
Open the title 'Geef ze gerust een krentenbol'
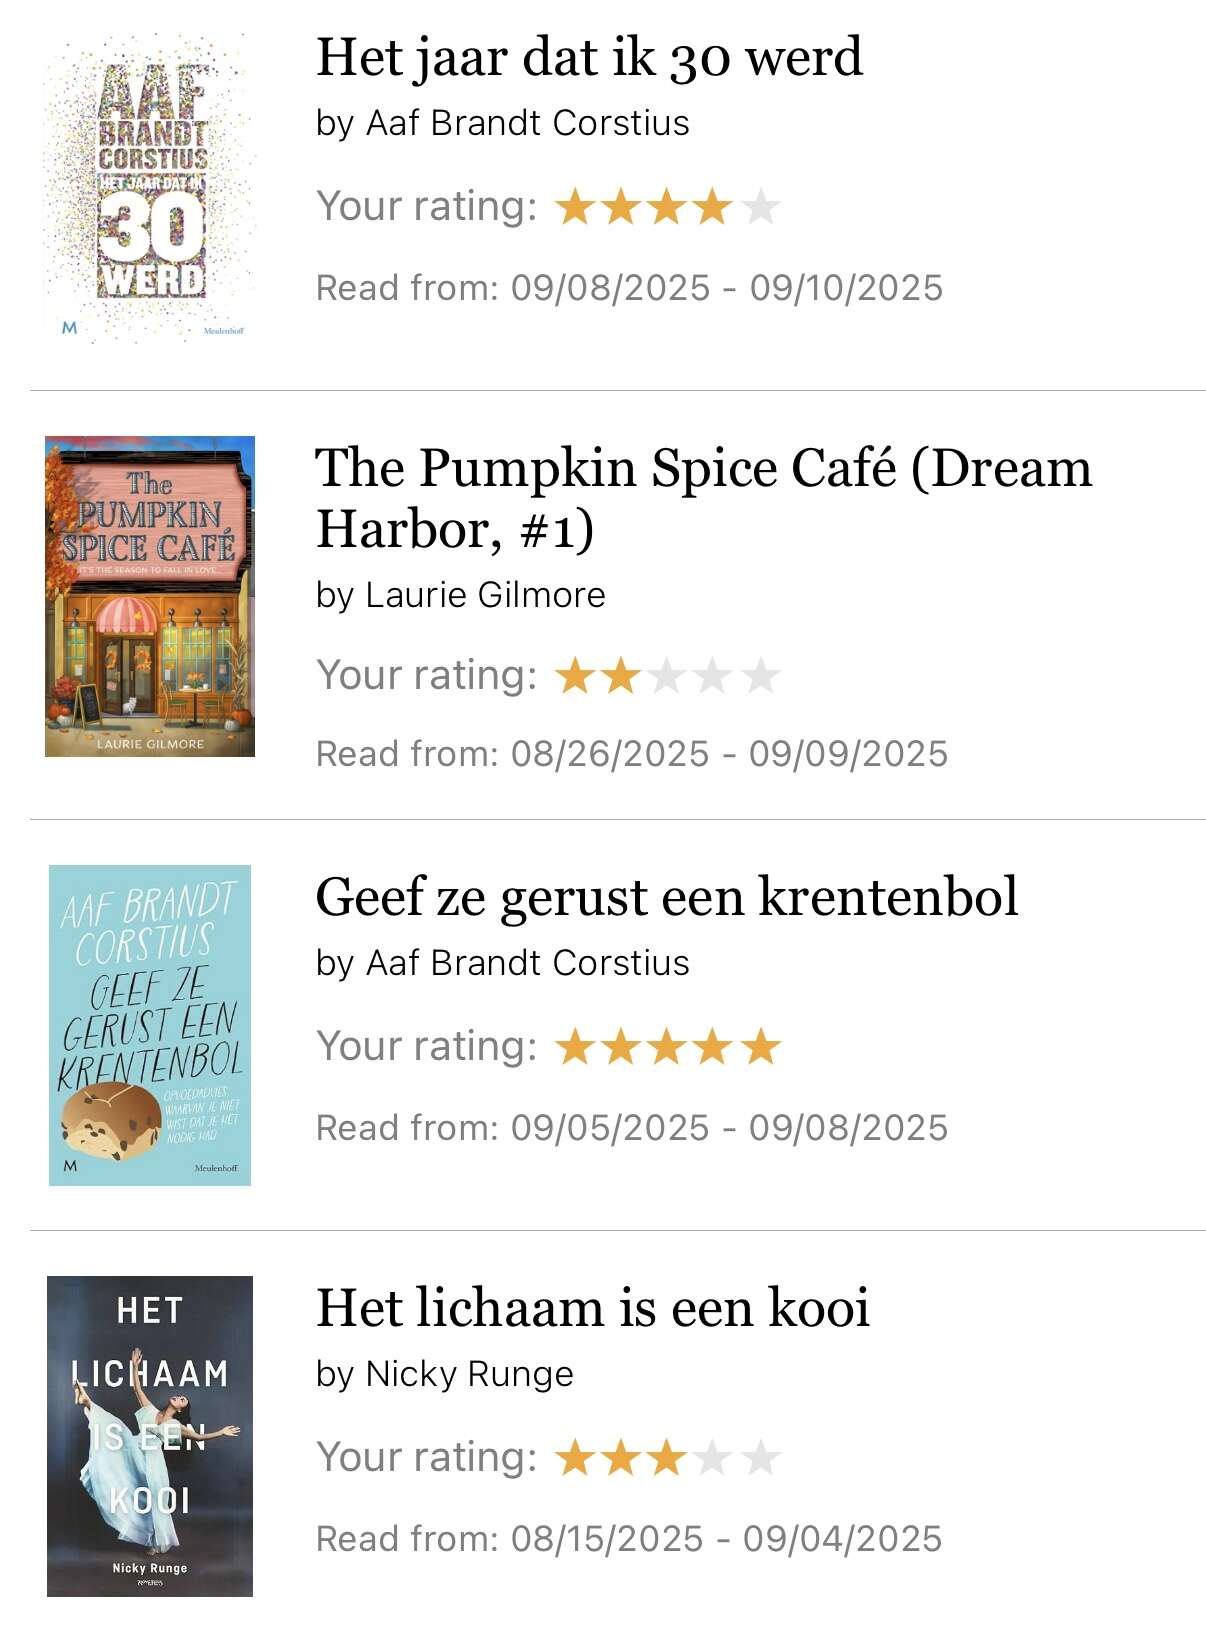[x=666, y=896]
